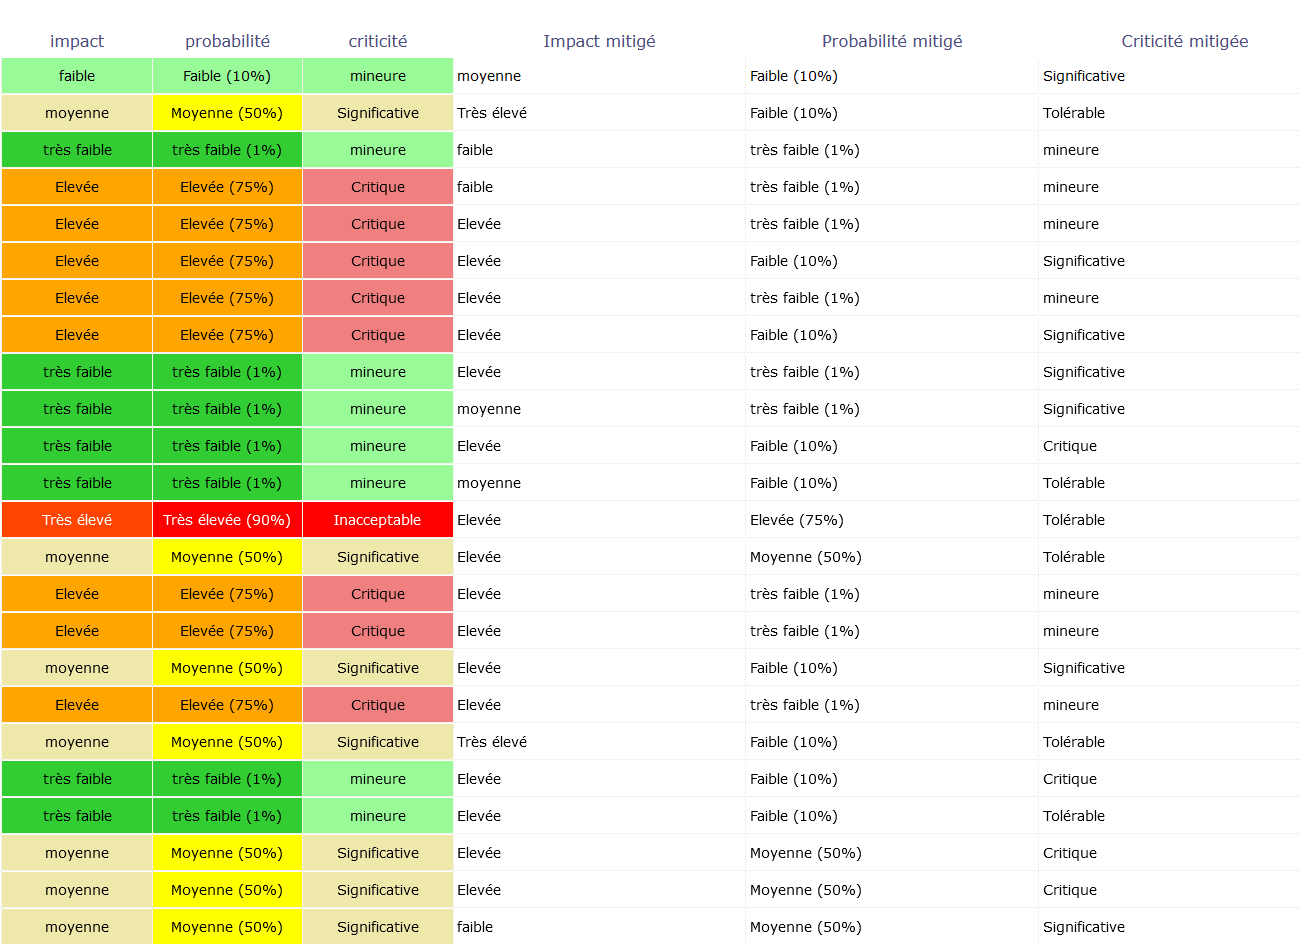The width and height of the screenshot is (1299, 944).
Task: Select "Elevée (75%)" in Probabilité mitigé column
Action: click(x=797, y=520)
